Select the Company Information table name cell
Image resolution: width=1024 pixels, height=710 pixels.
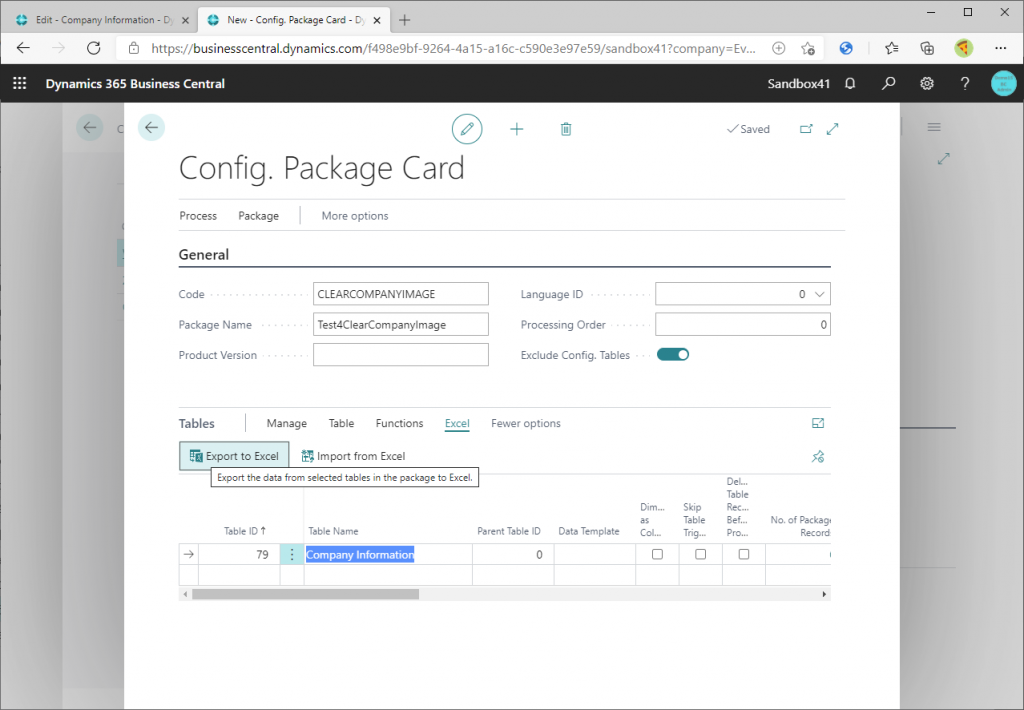388,555
